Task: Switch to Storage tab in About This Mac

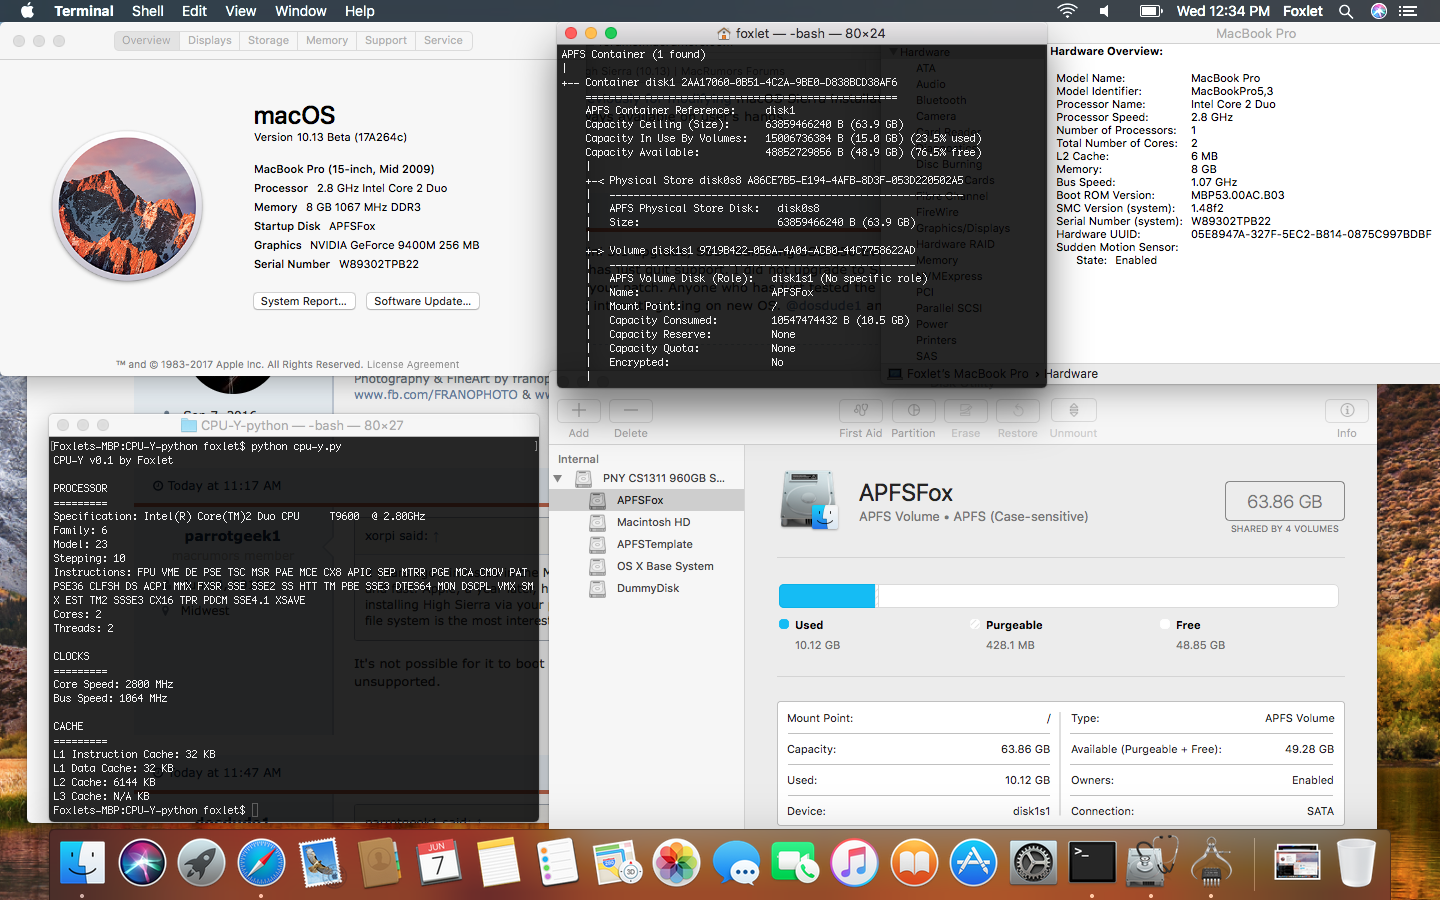Action: point(268,41)
